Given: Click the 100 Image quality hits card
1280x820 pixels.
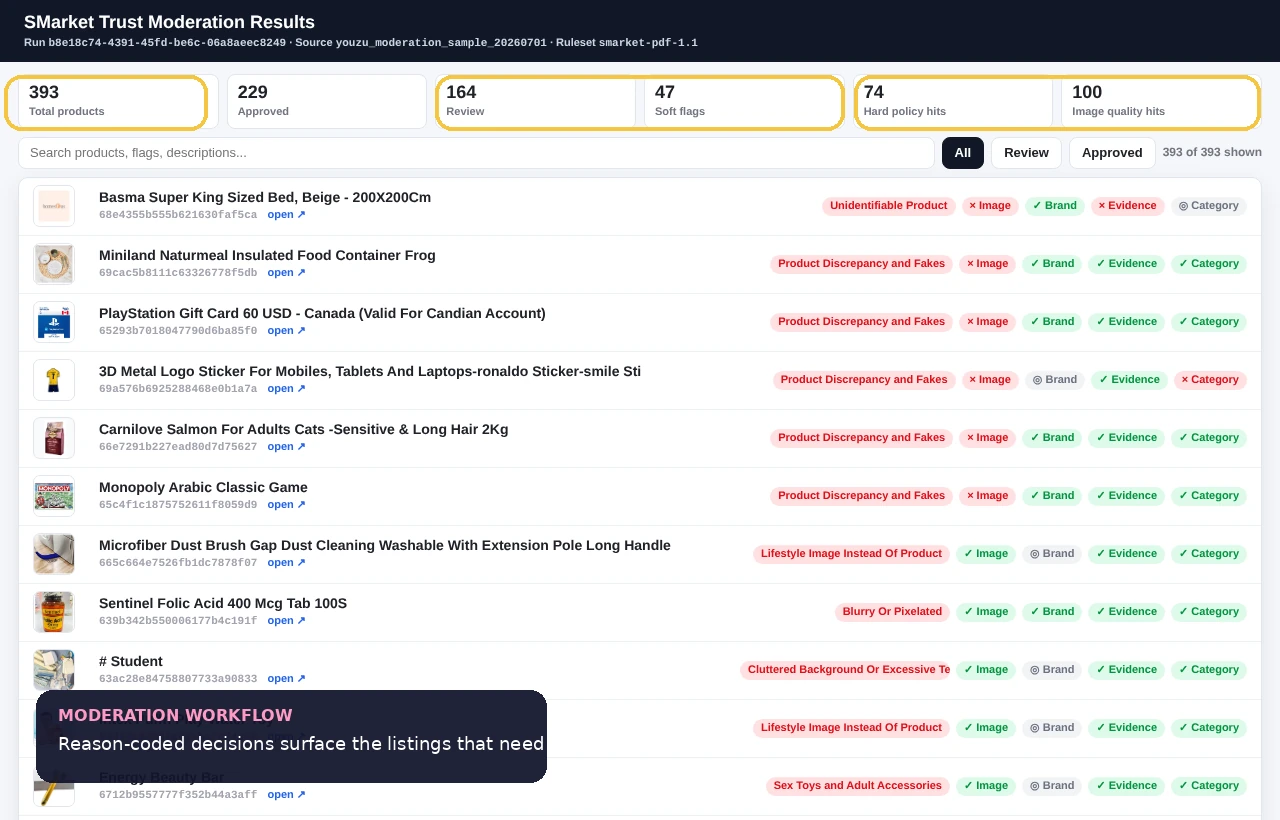Looking at the screenshot, I should pyautogui.click(x=1161, y=102).
